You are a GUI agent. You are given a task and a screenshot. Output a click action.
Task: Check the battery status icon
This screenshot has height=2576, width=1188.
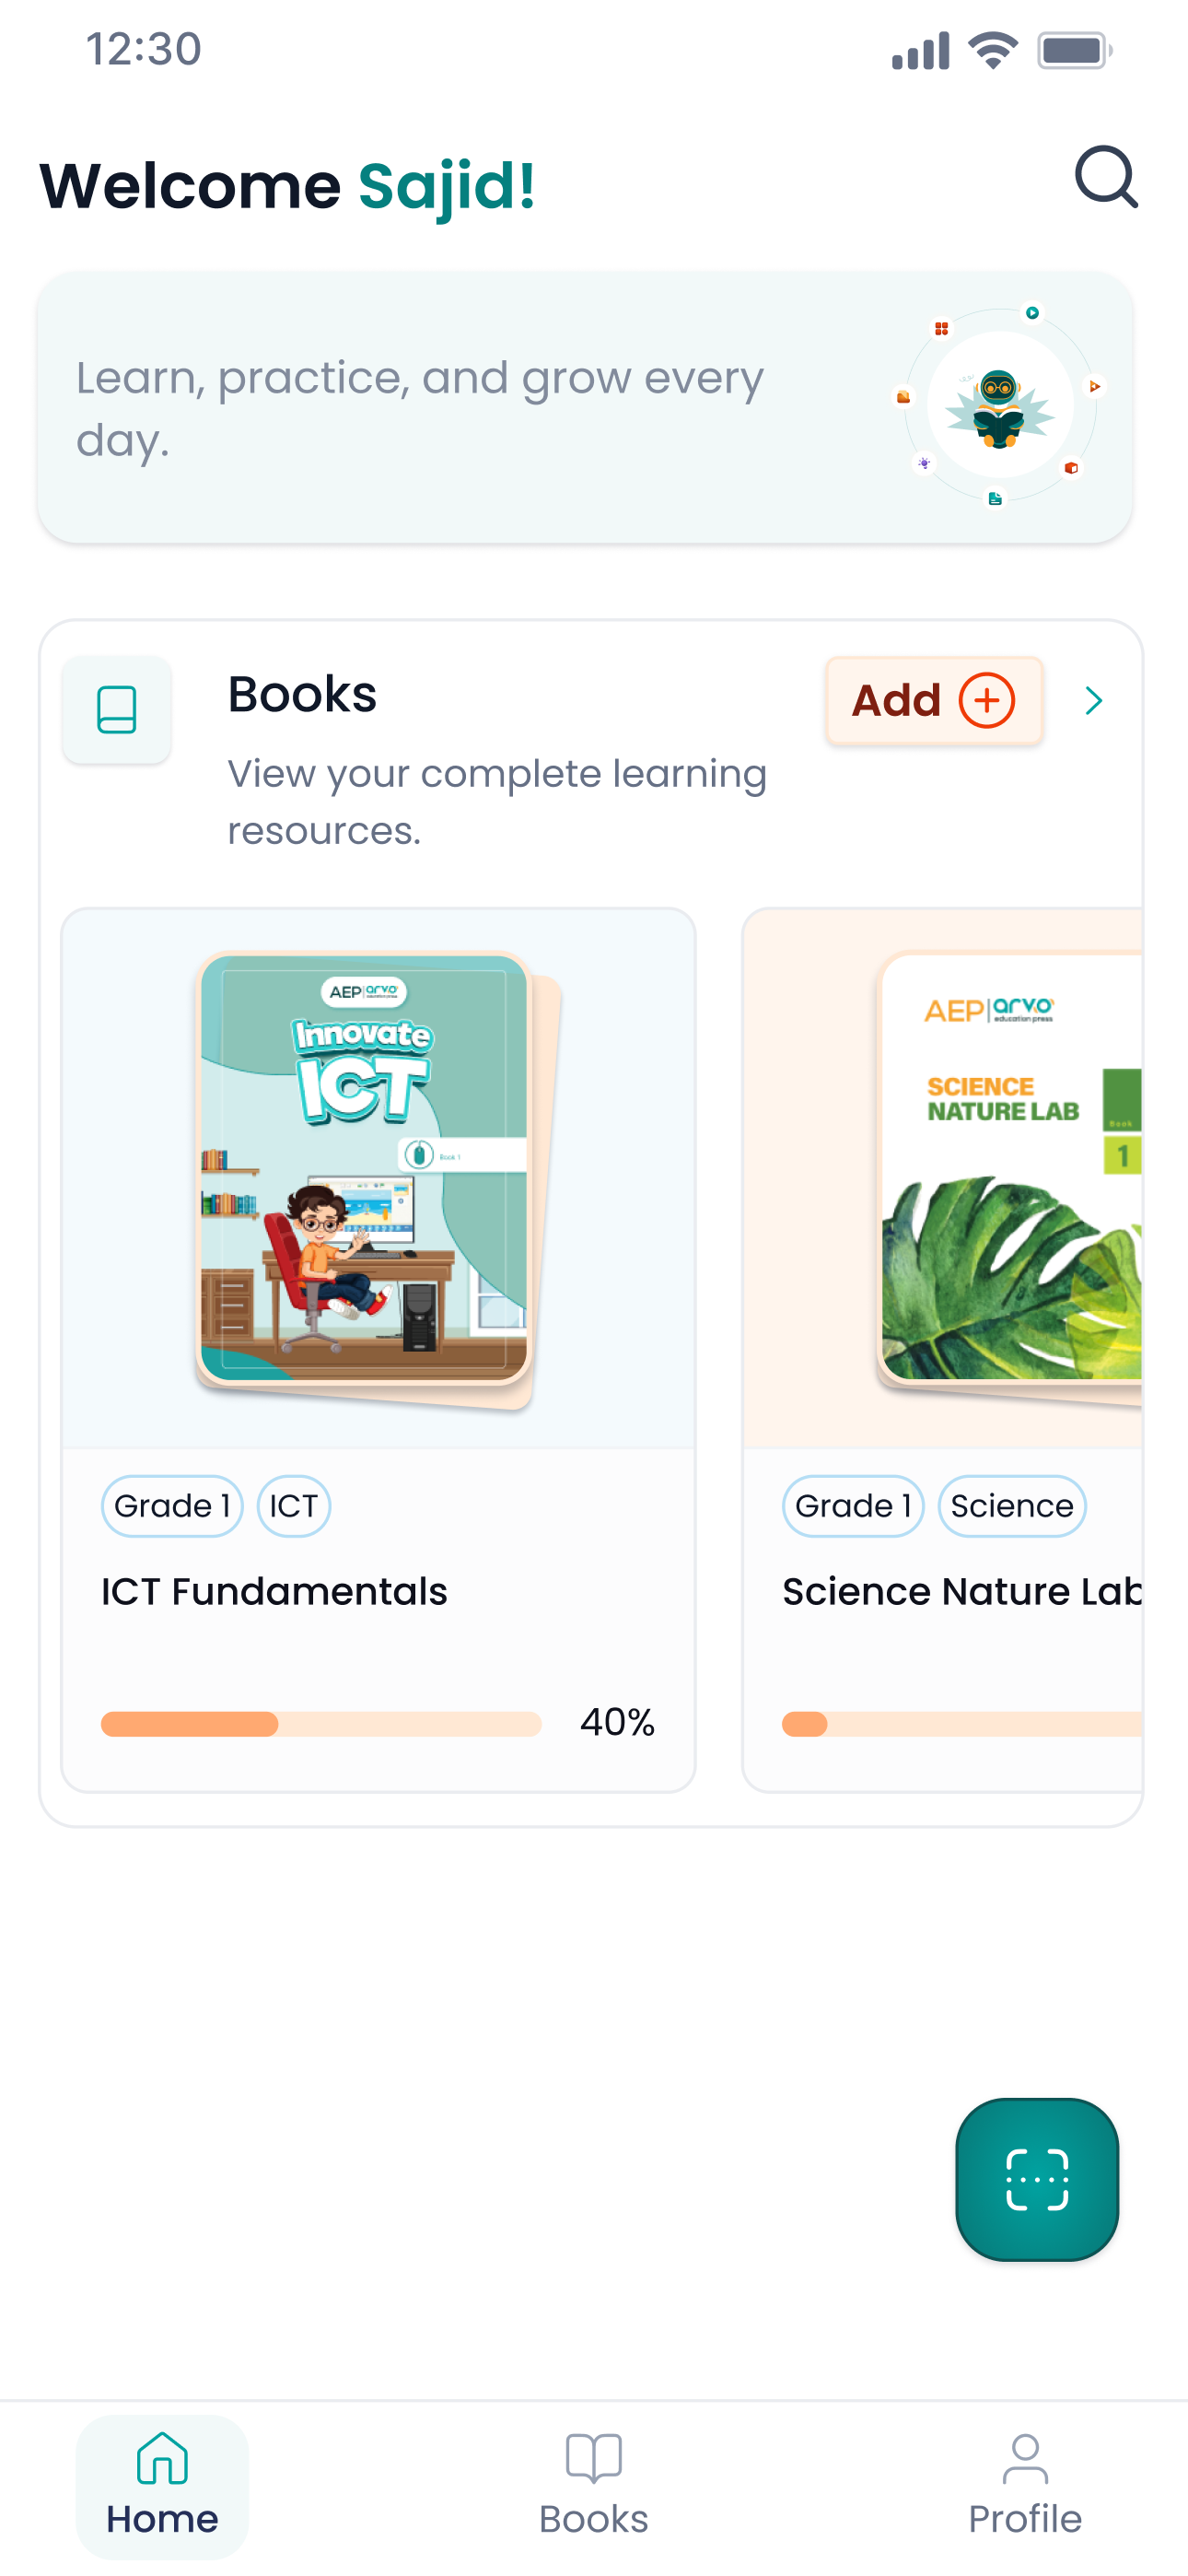coord(1075,50)
